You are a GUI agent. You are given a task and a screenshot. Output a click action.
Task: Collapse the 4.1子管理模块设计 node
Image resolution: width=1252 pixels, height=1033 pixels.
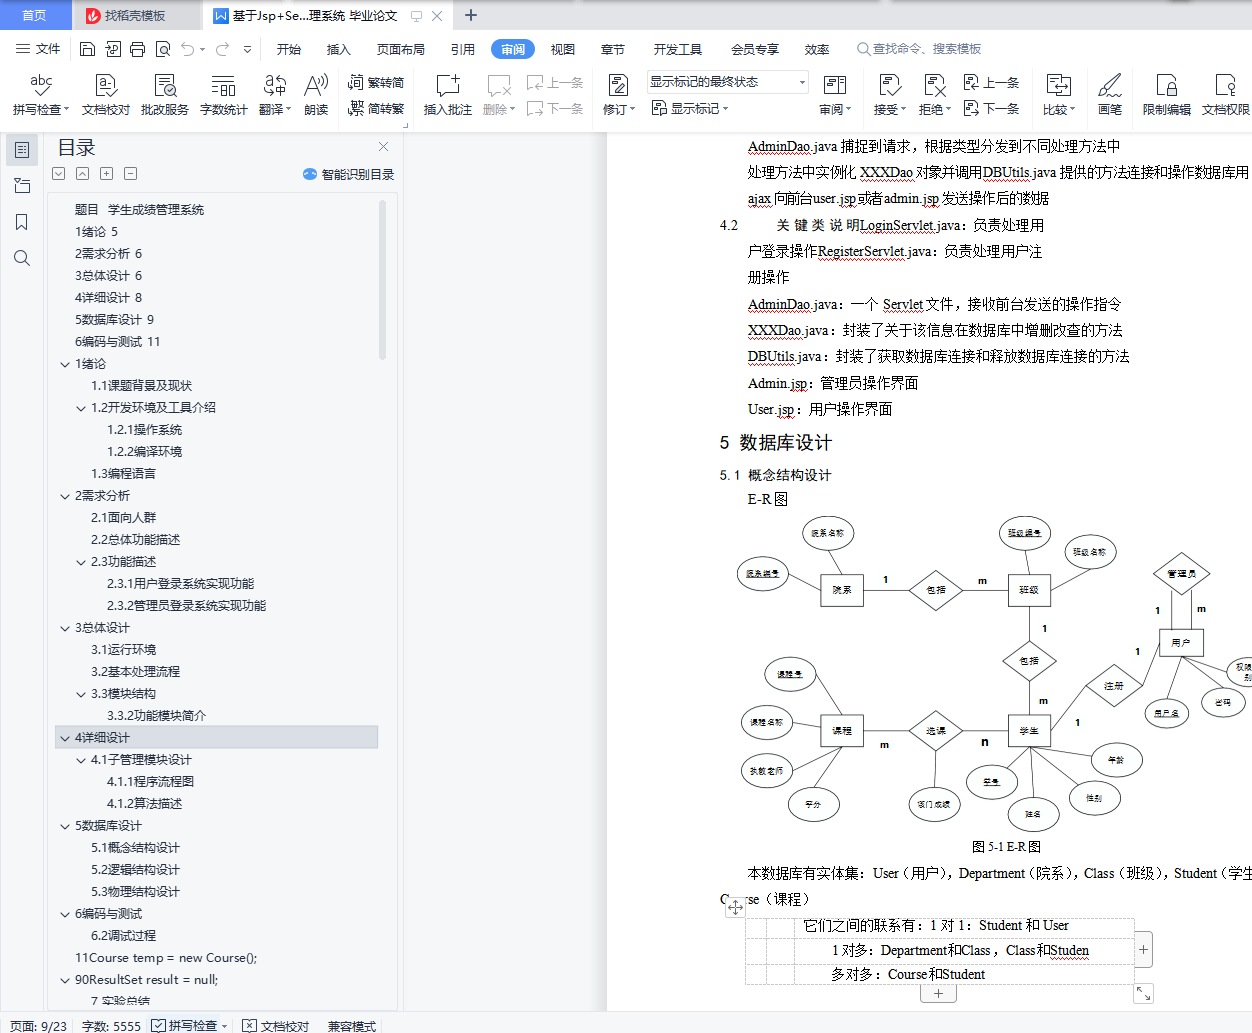pos(81,761)
